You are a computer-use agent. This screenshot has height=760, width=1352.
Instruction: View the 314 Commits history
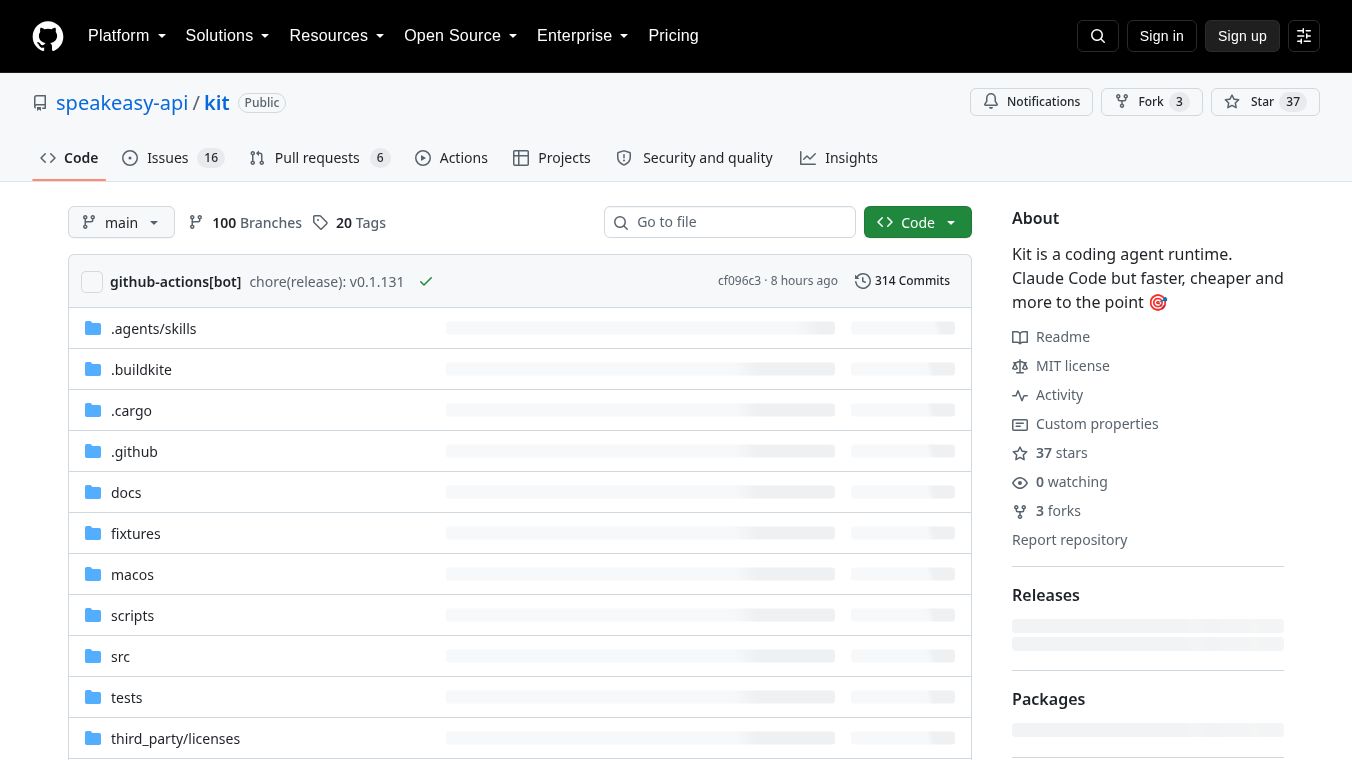(902, 281)
